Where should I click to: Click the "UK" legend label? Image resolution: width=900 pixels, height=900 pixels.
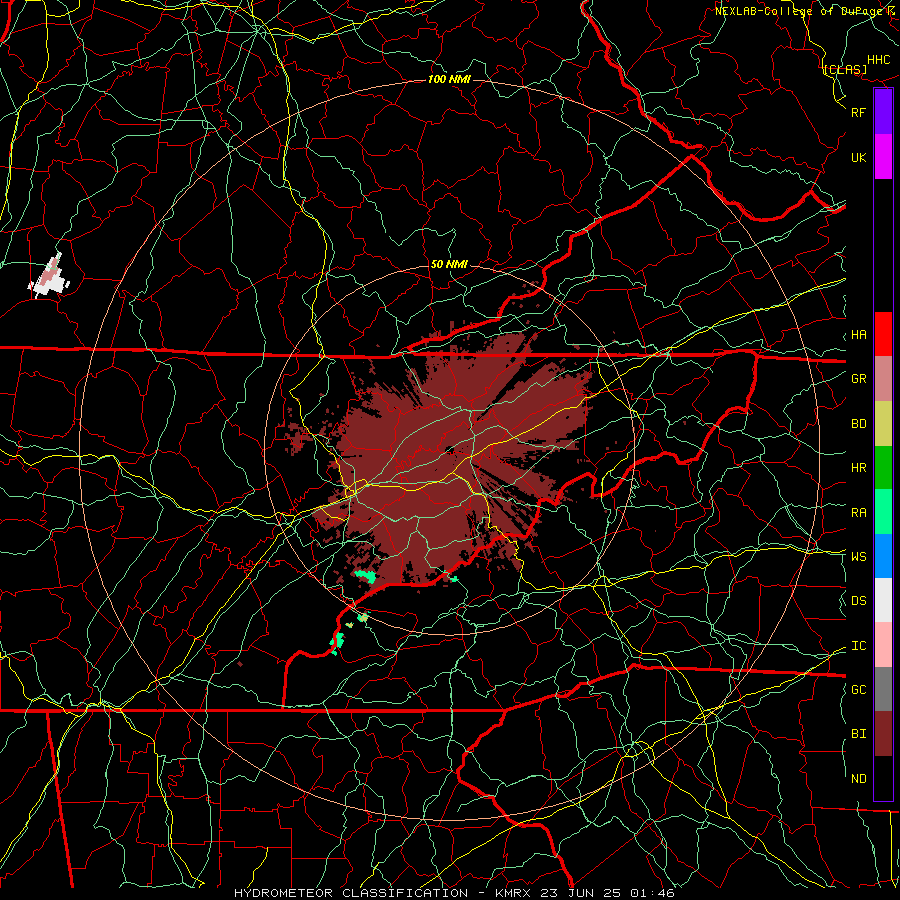[x=859, y=157]
